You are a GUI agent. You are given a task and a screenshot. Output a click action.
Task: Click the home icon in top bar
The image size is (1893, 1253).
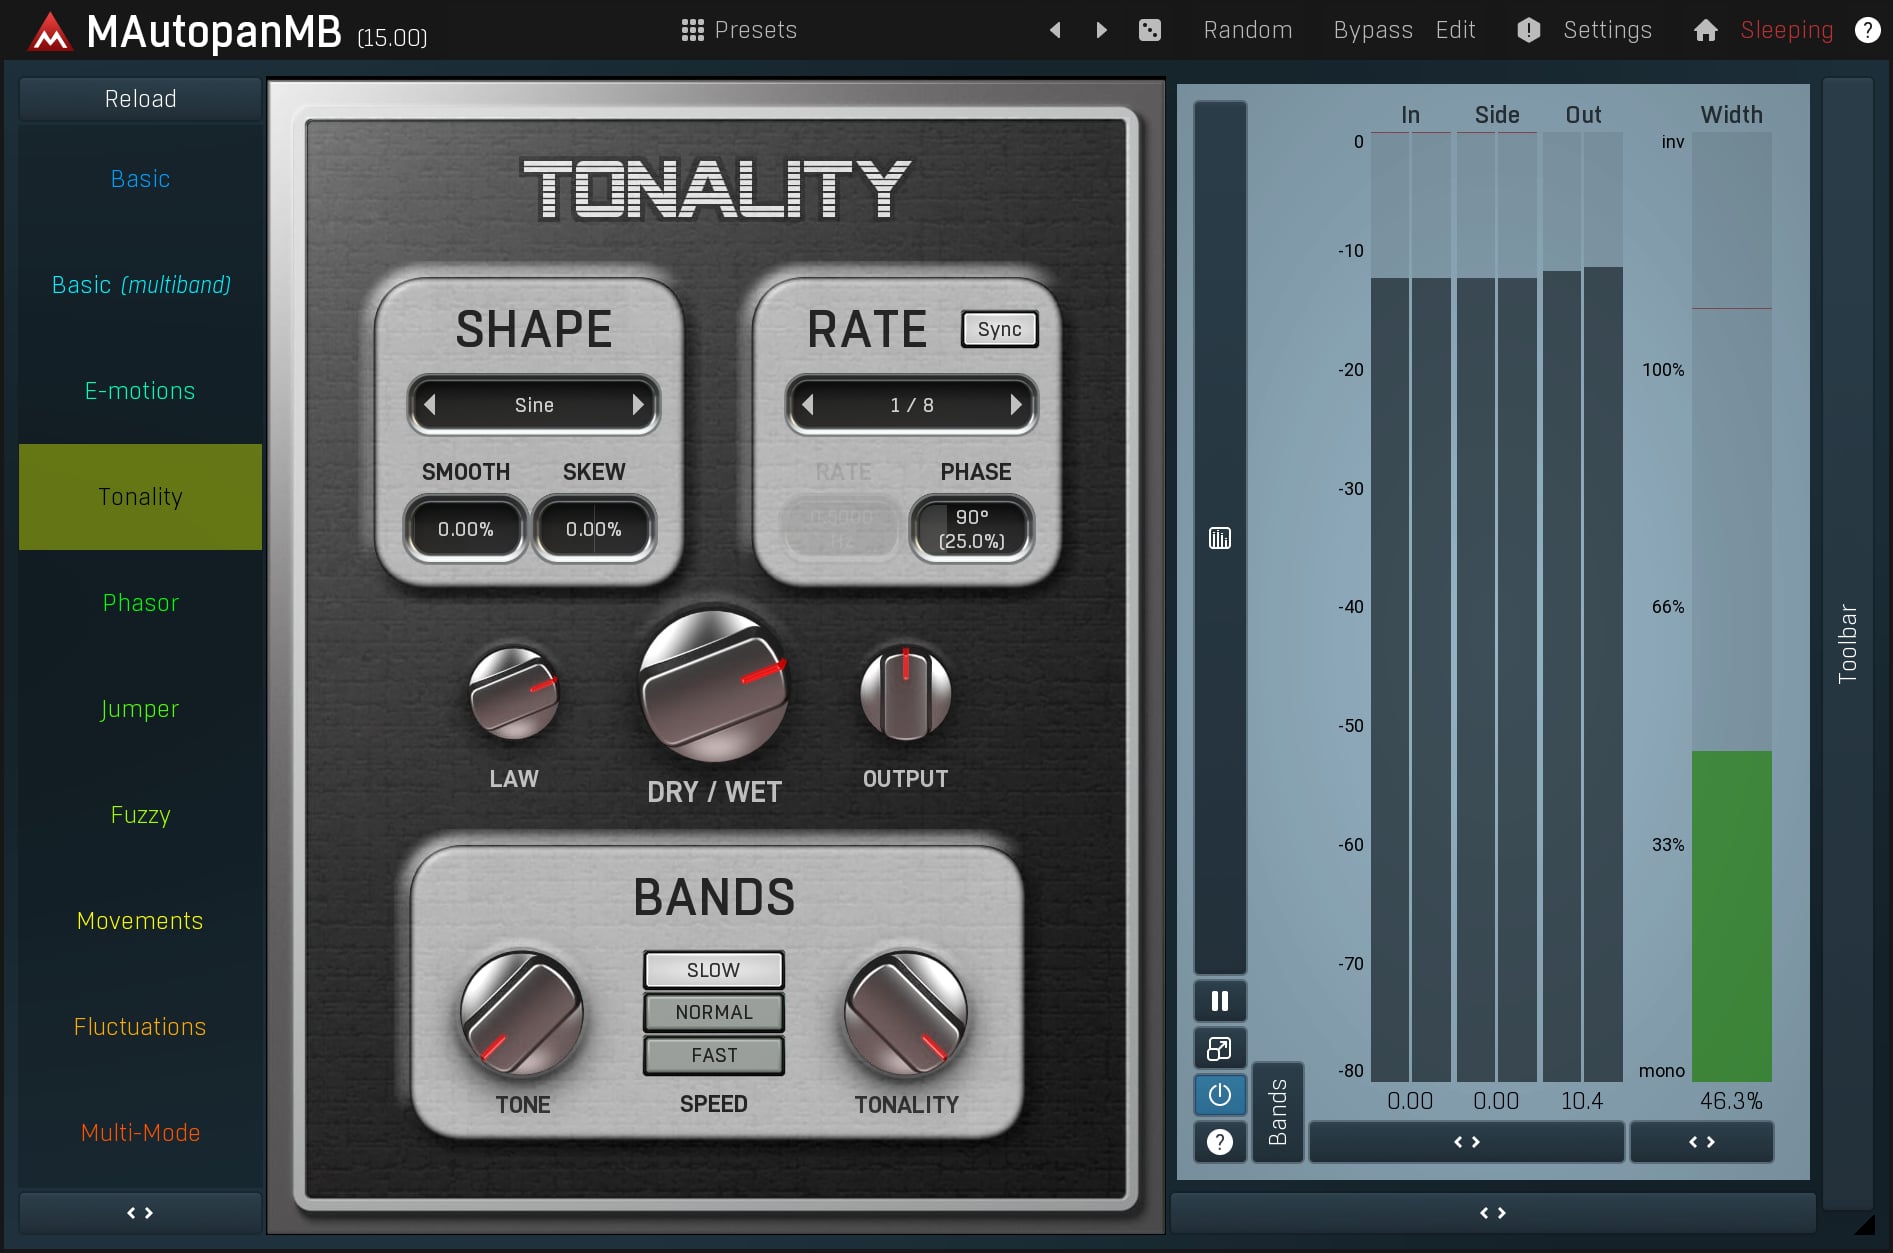click(1705, 30)
